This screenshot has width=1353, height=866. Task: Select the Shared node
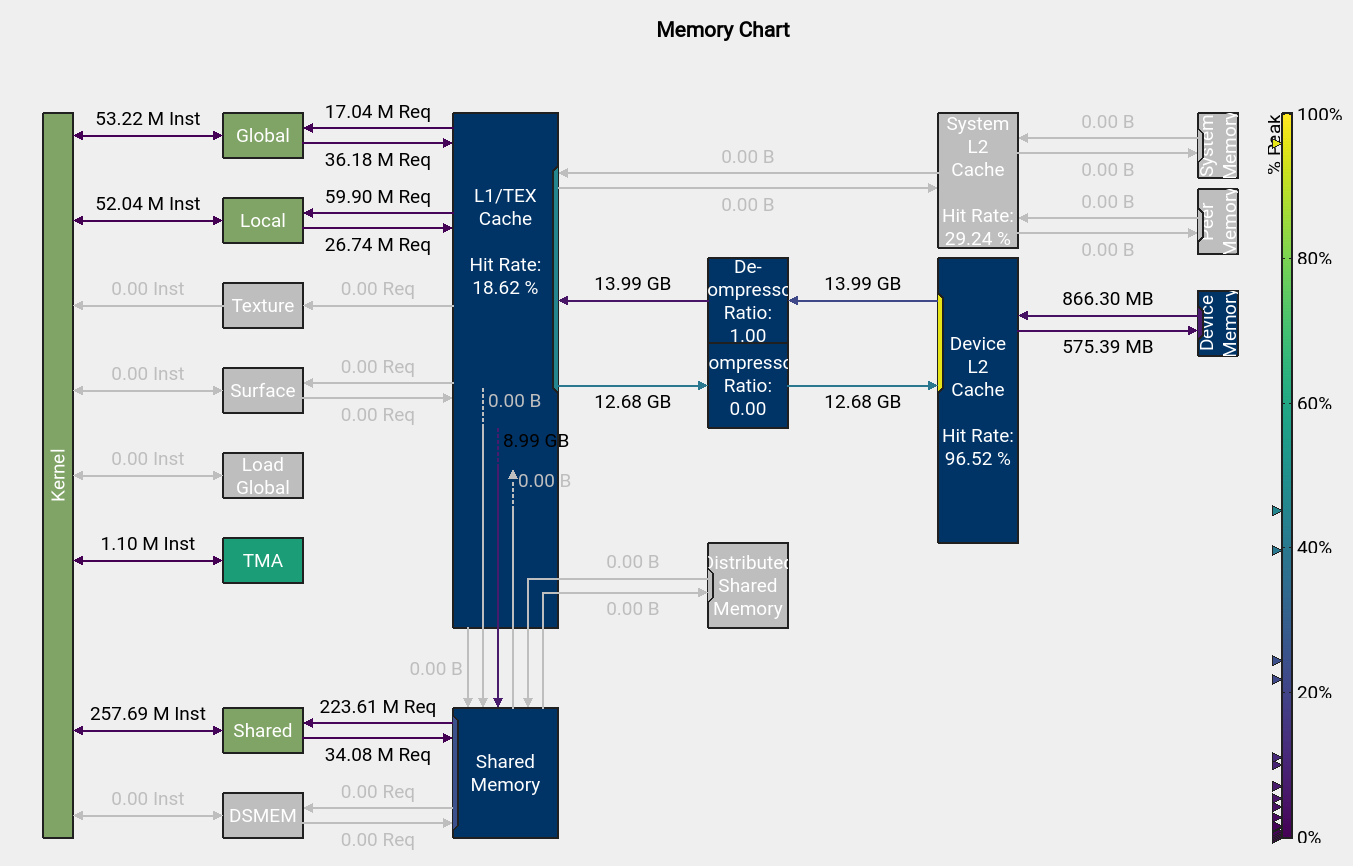pos(263,731)
